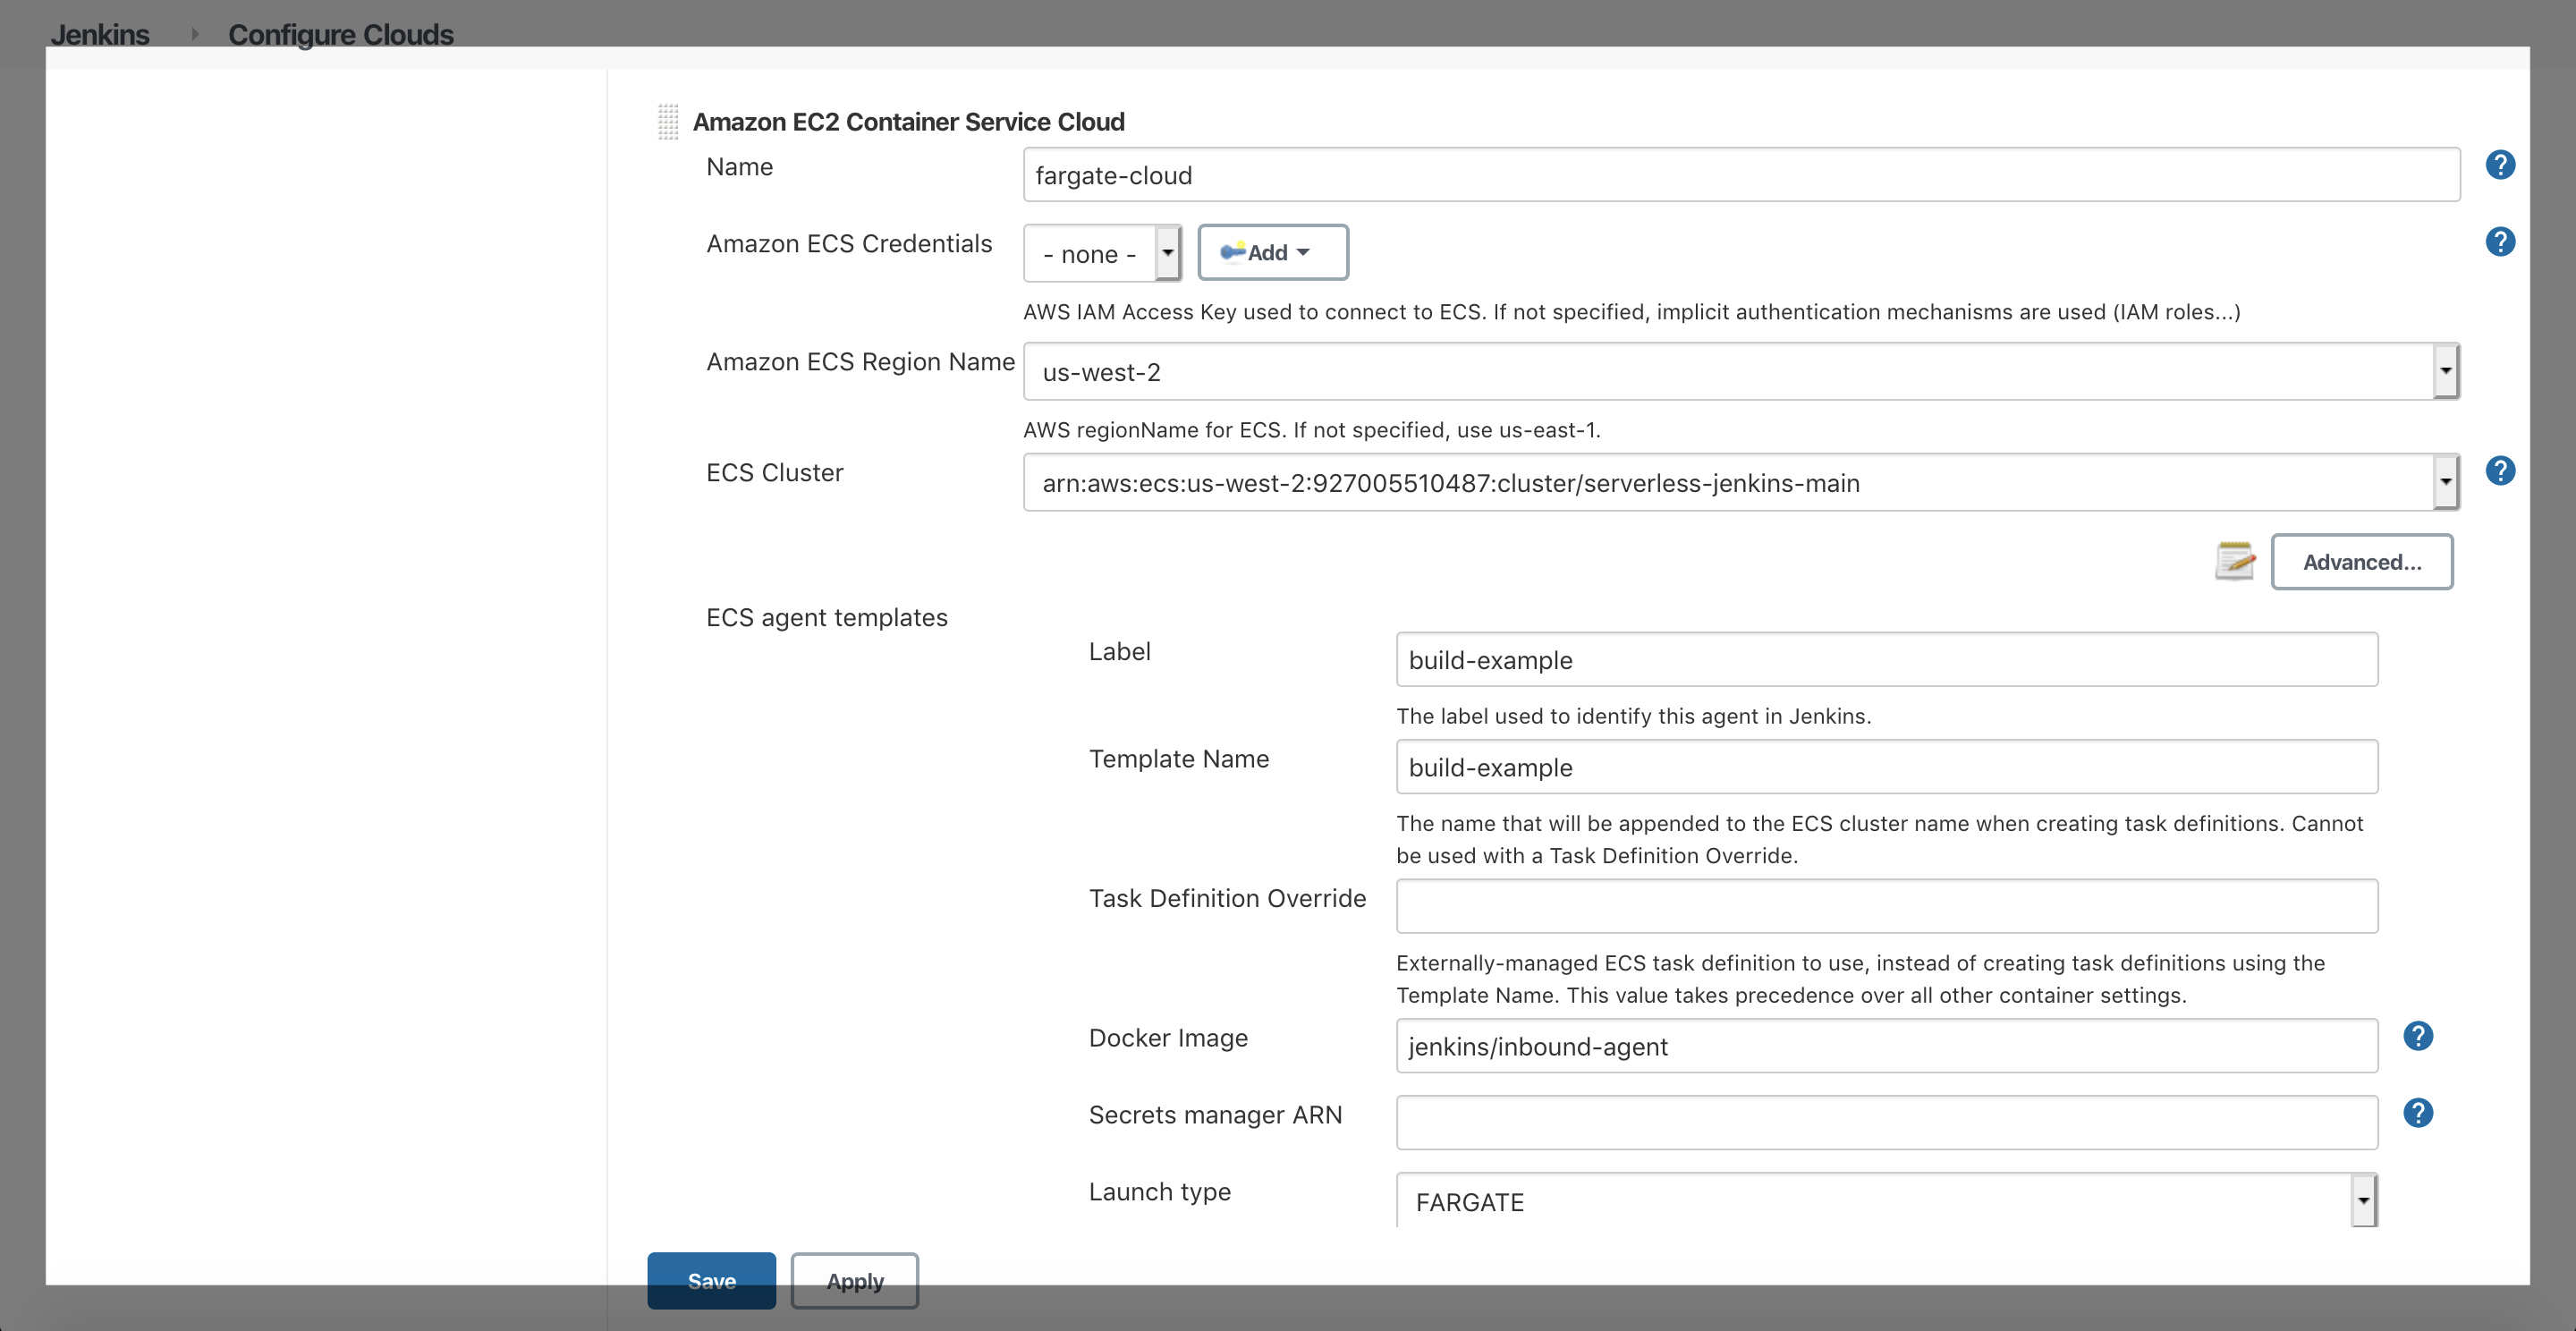2576x1331 pixels.
Task: Apply the current settings
Action: coord(854,1280)
